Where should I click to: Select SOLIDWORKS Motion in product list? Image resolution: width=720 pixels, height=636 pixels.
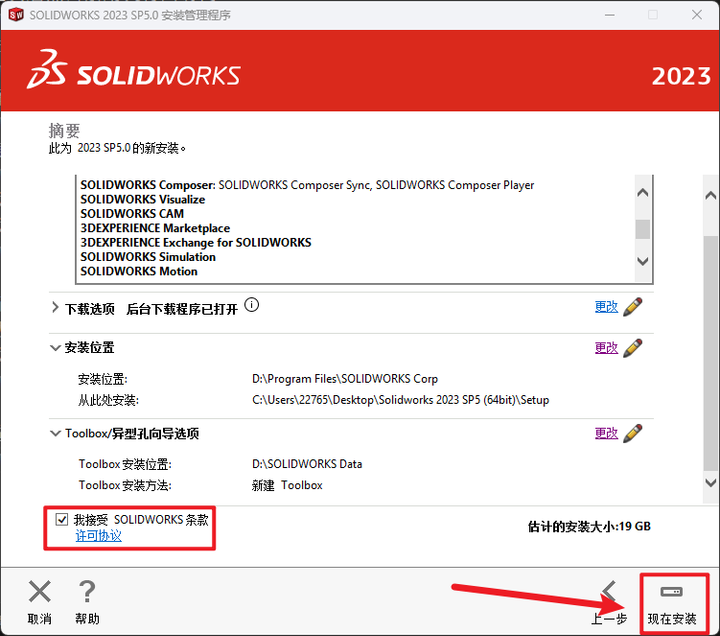click(x=139, y=271)
